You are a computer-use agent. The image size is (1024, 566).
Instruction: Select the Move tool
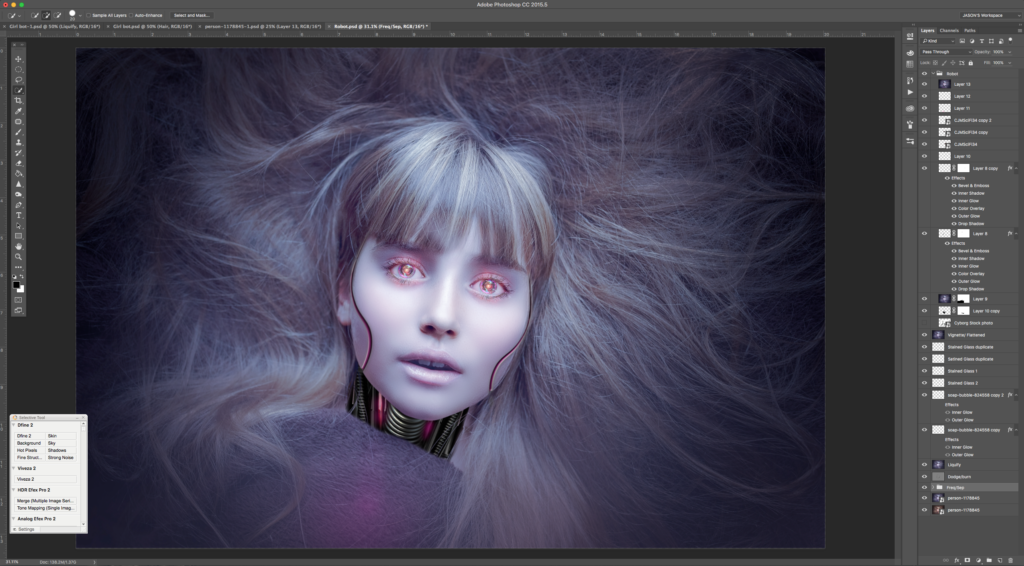pos(18,59)
